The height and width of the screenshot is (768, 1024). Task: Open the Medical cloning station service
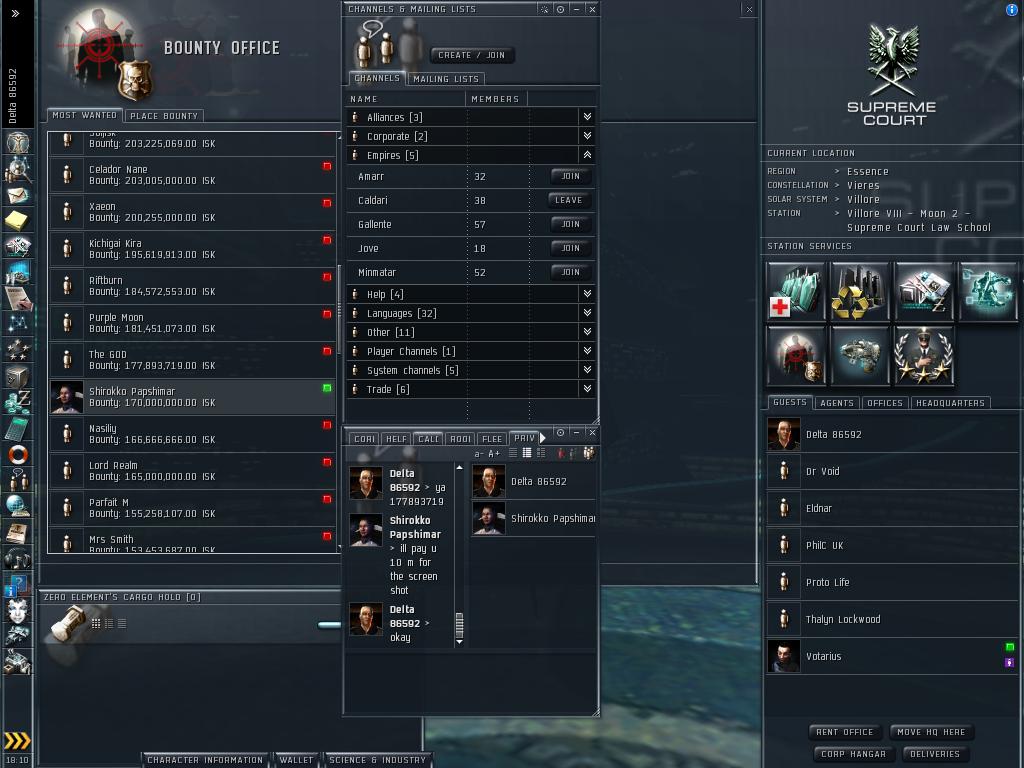(x=796, y=291)
